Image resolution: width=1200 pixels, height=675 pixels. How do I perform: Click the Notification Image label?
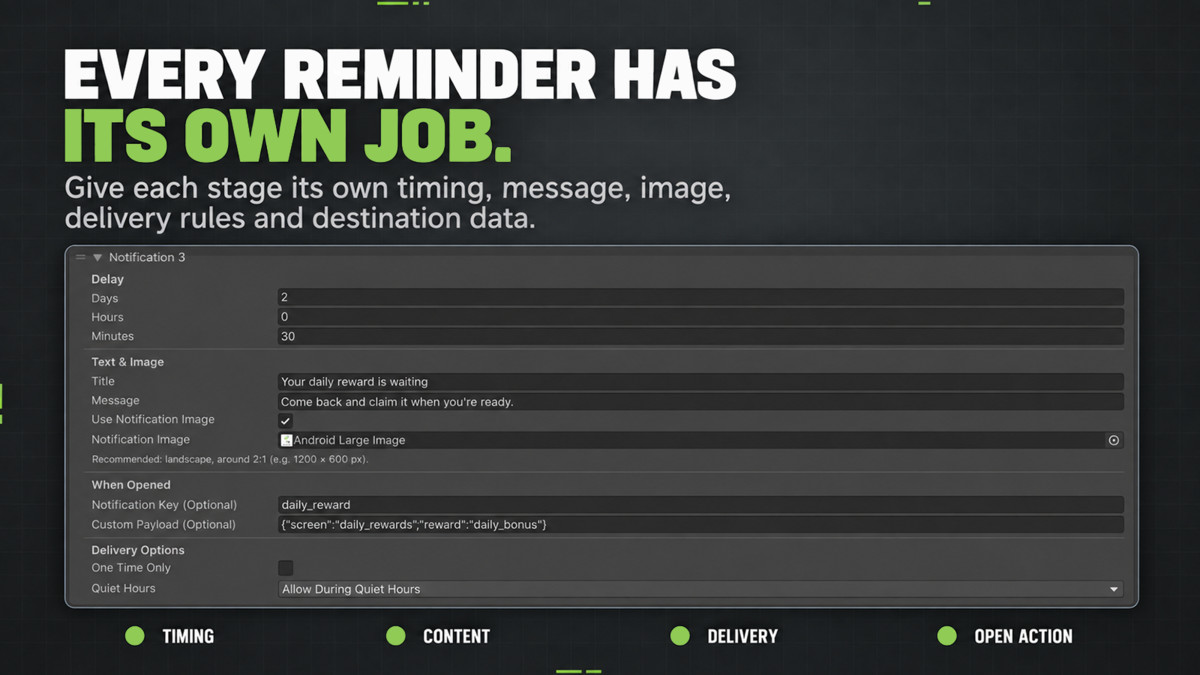(x=141, y=440)
